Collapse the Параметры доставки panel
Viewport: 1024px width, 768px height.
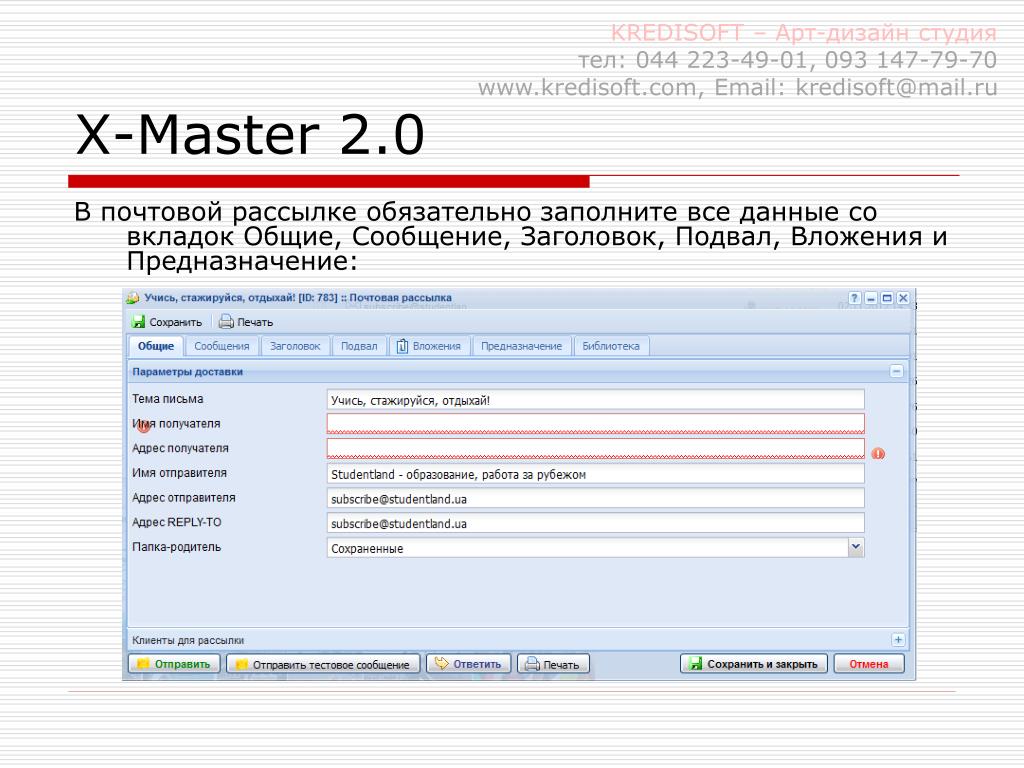click(x=897, y=372)
